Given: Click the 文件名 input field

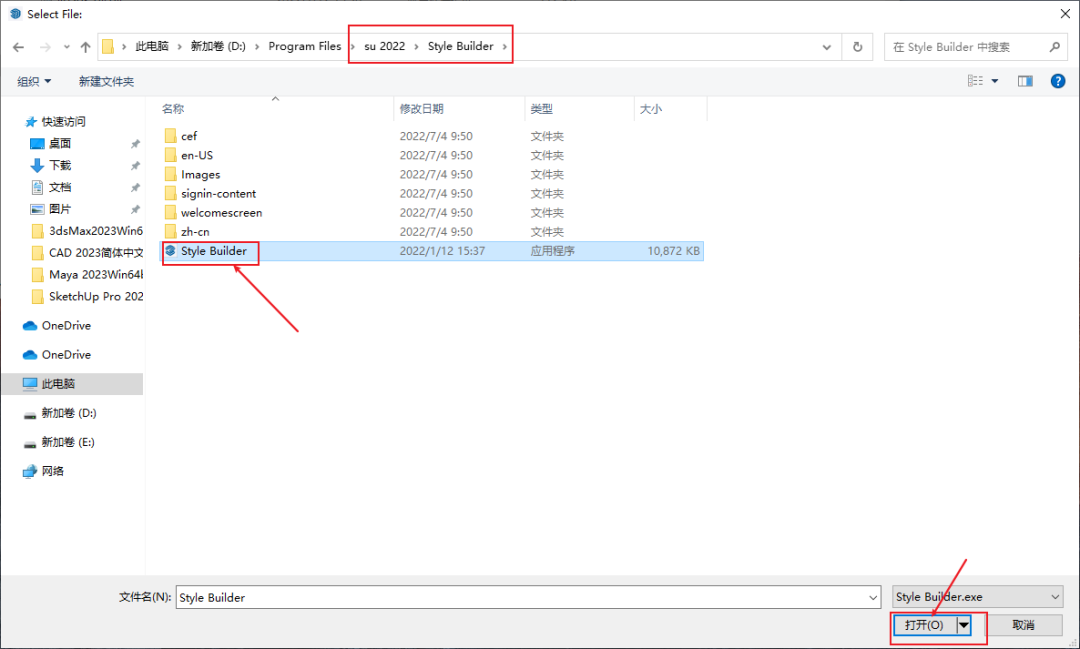Looking at the screenshot, I should 527,597.
